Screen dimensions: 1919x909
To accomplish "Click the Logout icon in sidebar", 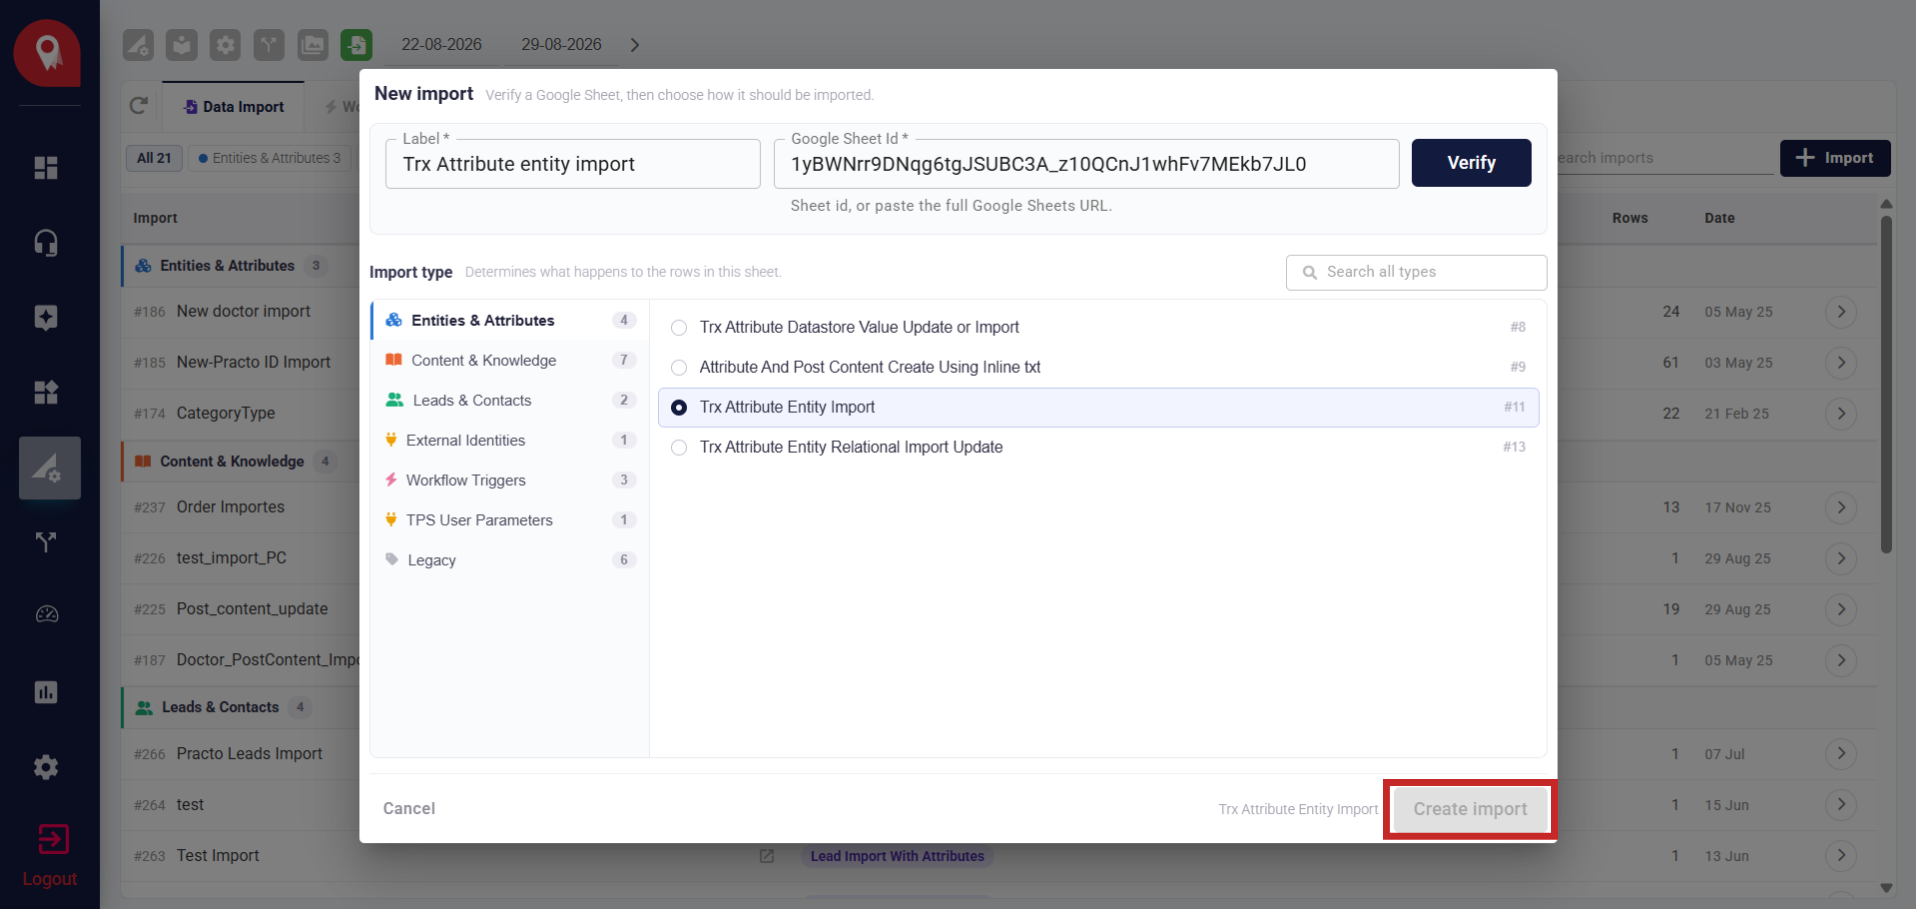I will click(52, 839).
